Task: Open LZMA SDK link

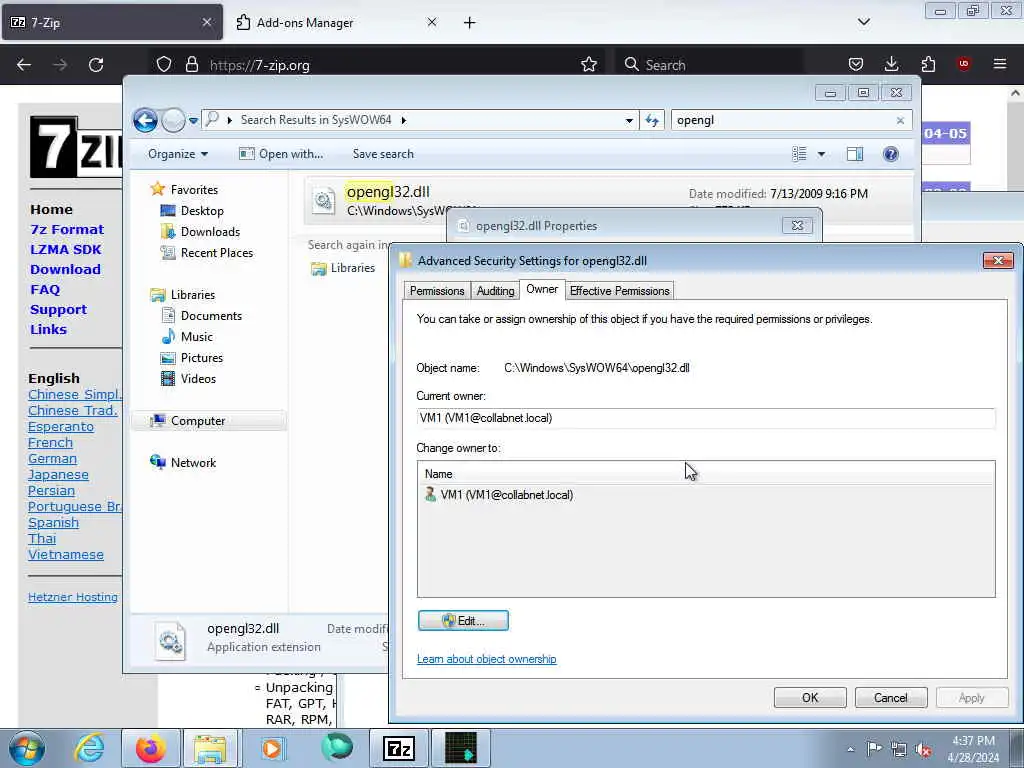Action: [x=65, y=250]
